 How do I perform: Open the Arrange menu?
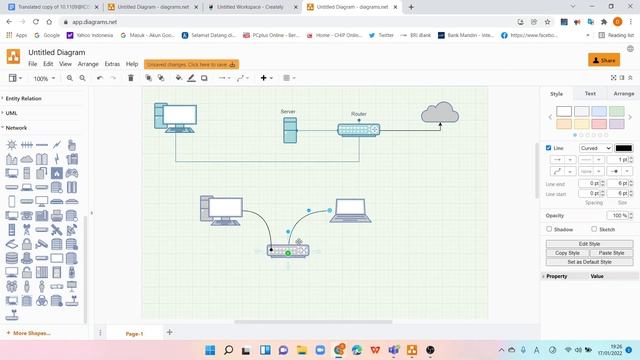[88, 64]
